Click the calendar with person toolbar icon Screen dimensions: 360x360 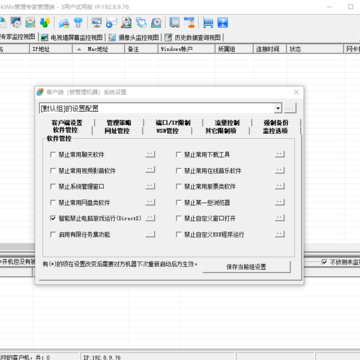(x=189, y=23)
